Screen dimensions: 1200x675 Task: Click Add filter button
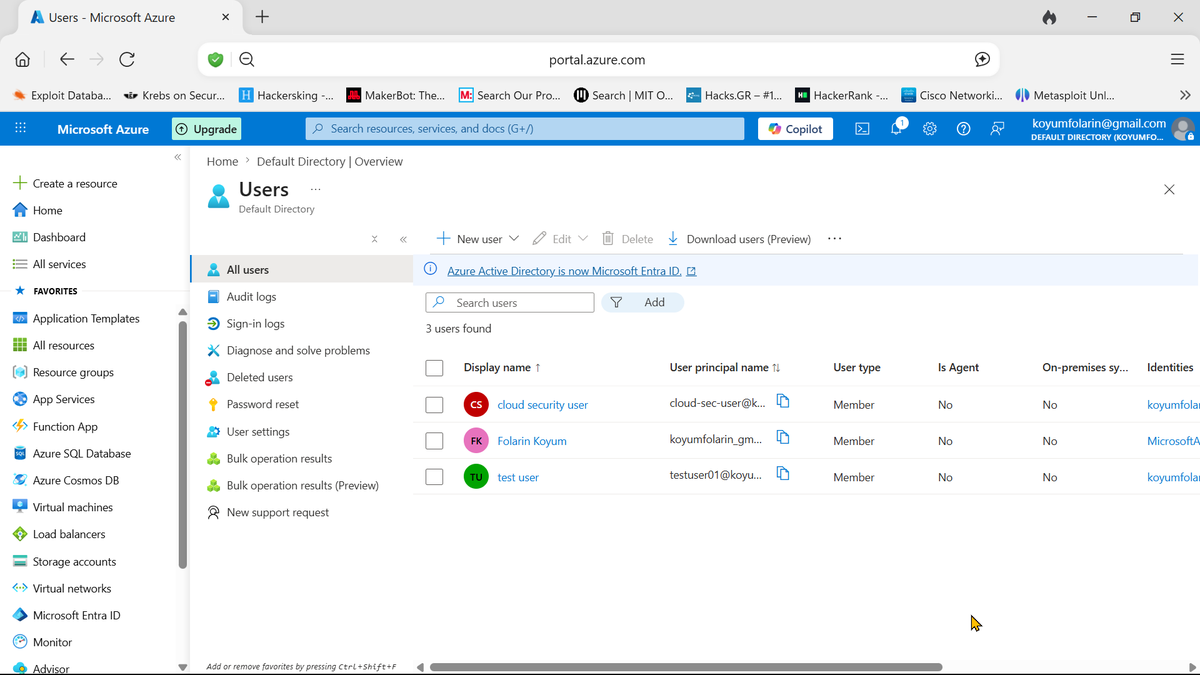pos(642,302)
